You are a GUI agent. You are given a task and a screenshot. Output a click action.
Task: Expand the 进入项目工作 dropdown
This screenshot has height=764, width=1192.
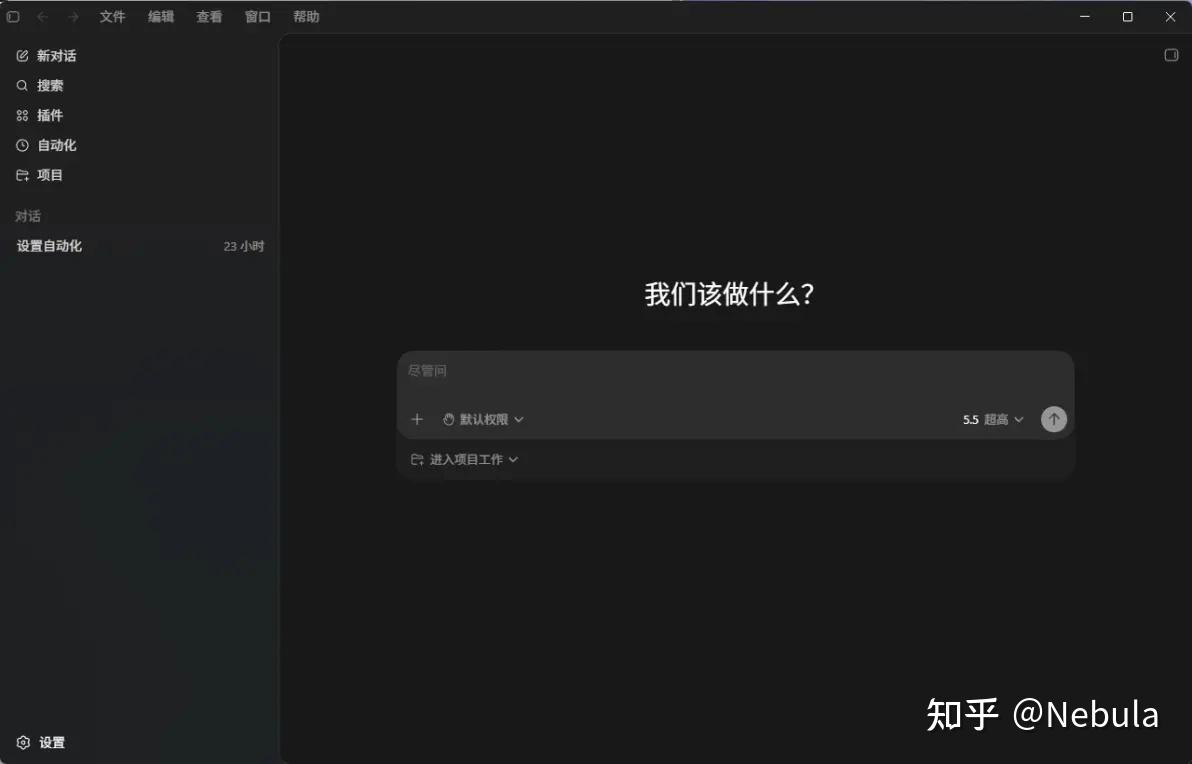click(x=464, y=459)
